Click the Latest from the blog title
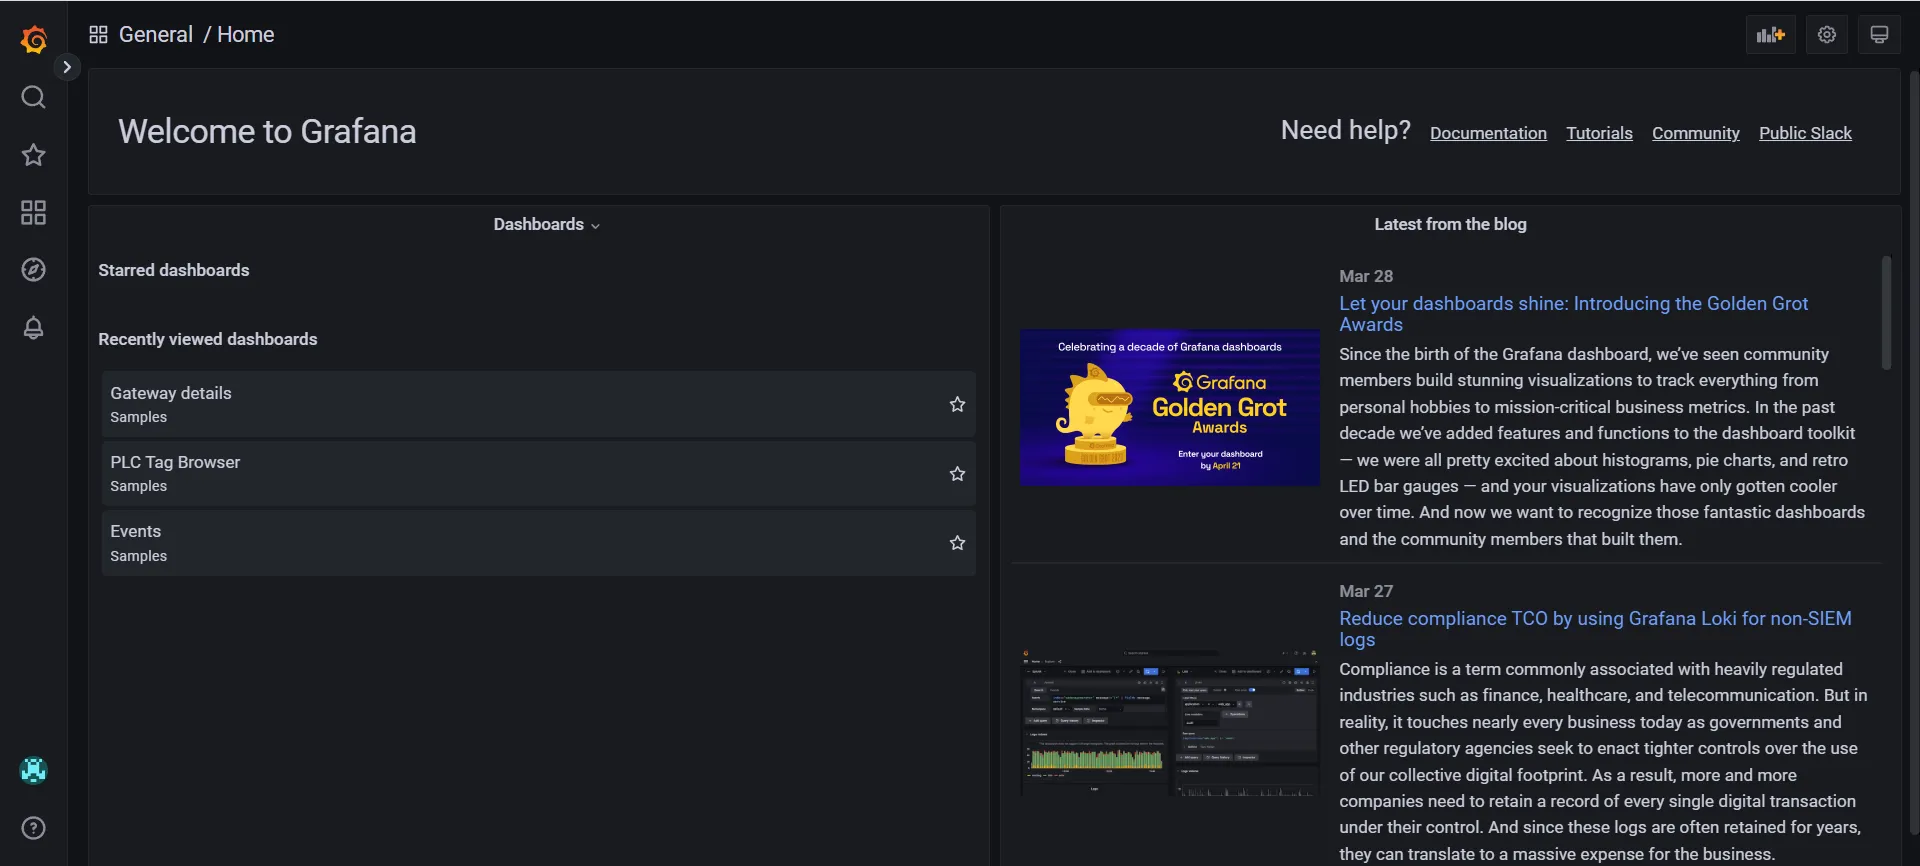Viewport: 1920px width, 866px height. pos(1450,225)
